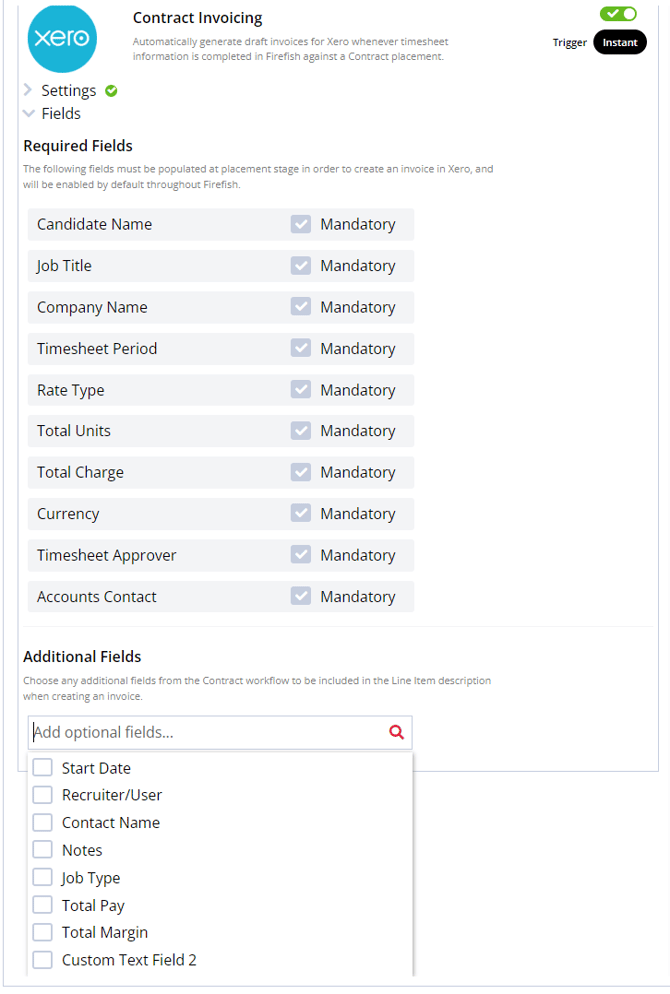Image resolution: width=670 pixels, height=994 pixels.
Task: Click the Instant trigger badge
Action: coord(620,42)
